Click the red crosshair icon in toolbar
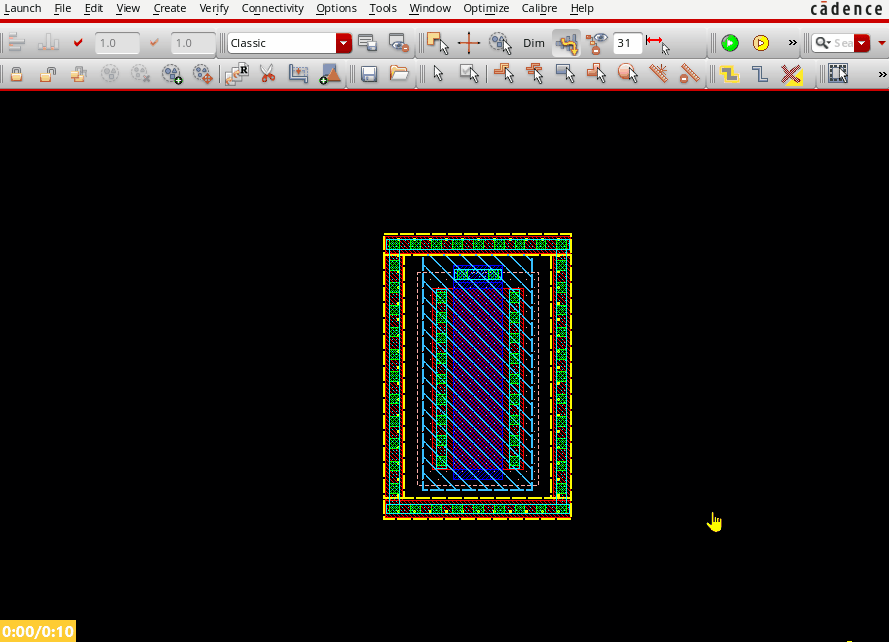The height and width of the screenshot is (642, 889). coord(469,43)
